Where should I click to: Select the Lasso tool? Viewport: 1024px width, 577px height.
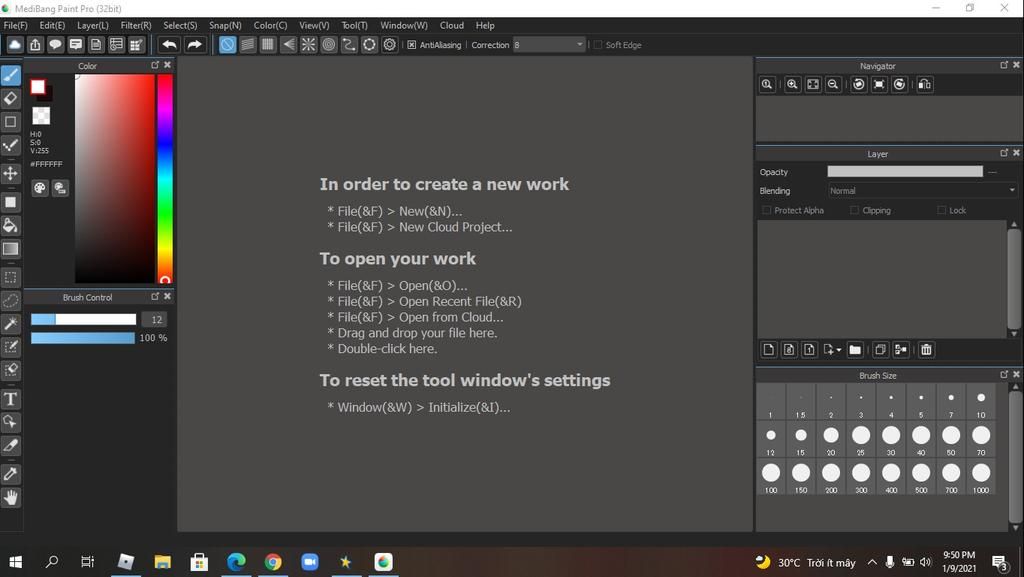pos(10,300)
